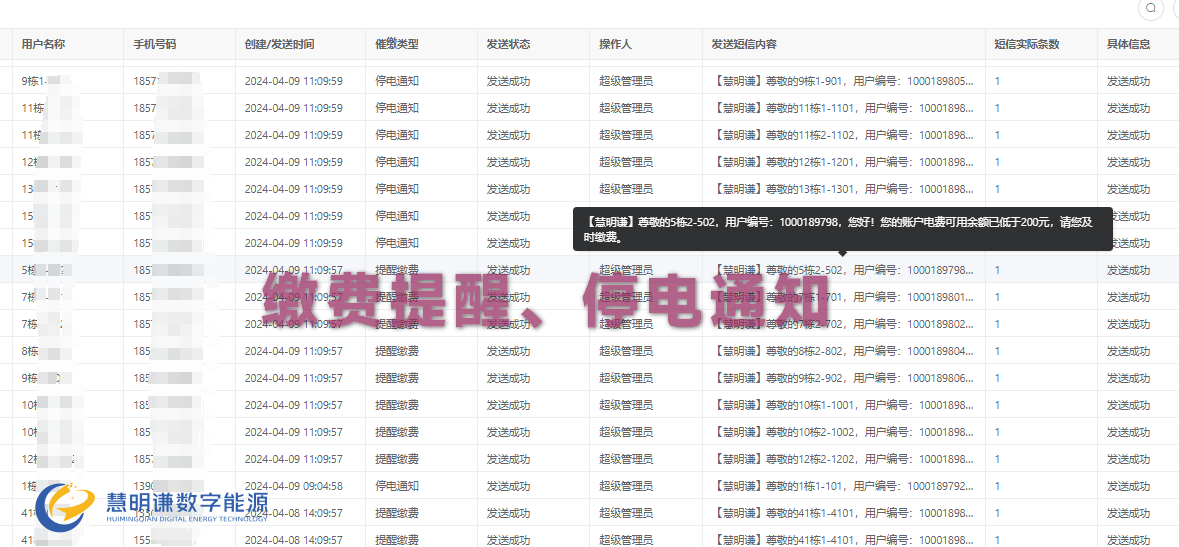Click the SMS content mentioning 13栋1-1301

tap(843, 189)
